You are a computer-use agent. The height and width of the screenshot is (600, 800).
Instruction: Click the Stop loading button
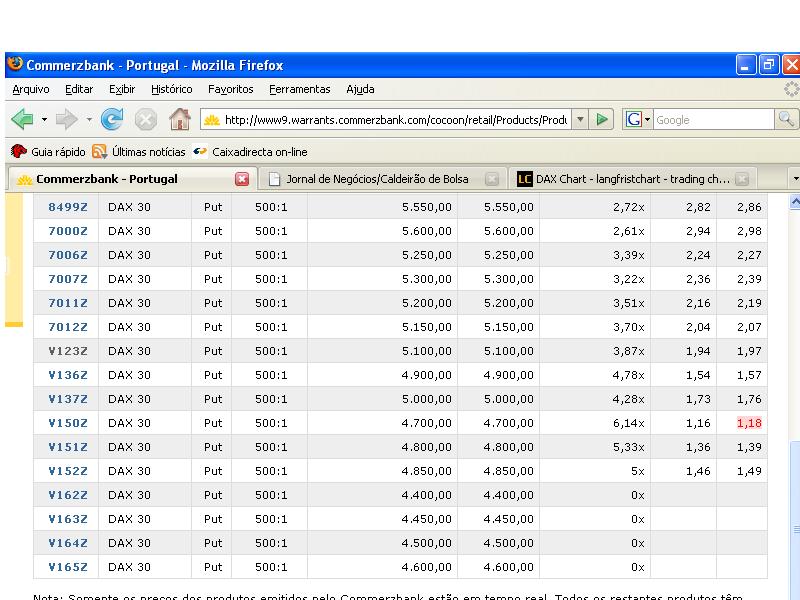click(x=145, y=120)
